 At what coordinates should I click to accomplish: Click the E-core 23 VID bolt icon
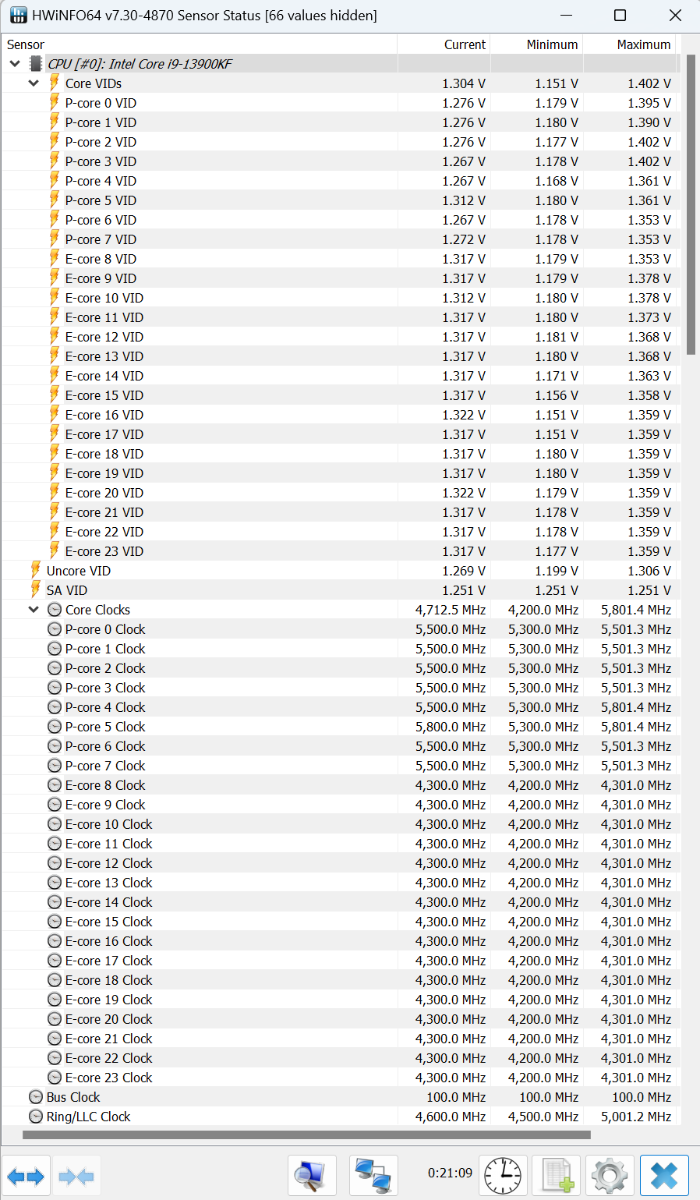(54, 551)
